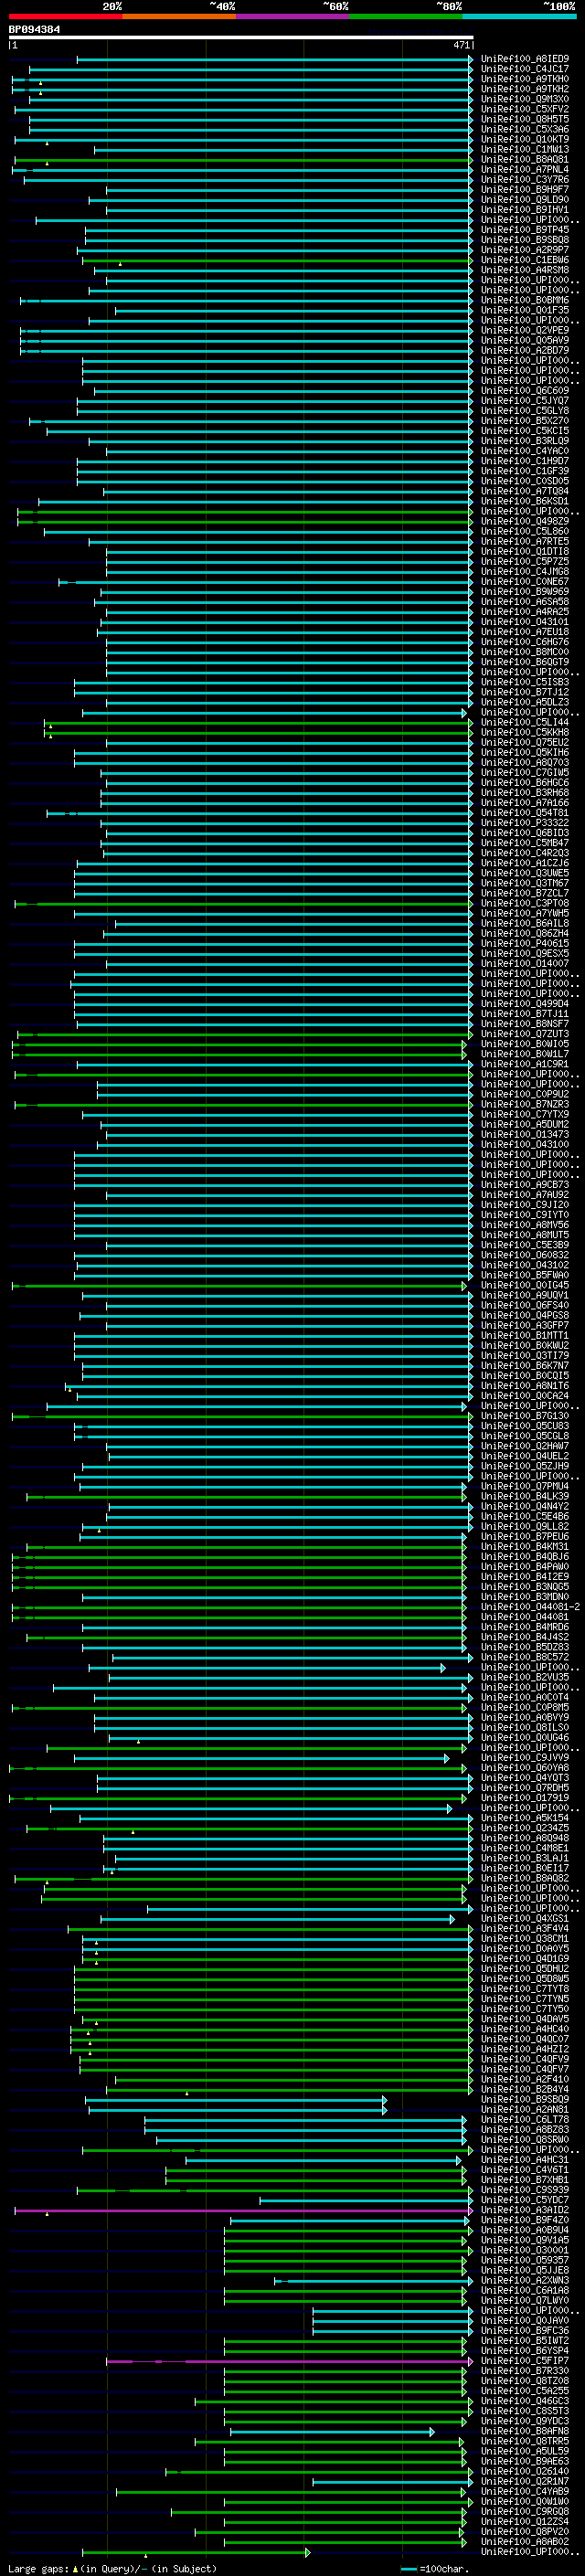This screenshot has height=2576, width=585.
Task: Open hit UniRef100_A9TKH0
Action: click(x=524, y=79)
